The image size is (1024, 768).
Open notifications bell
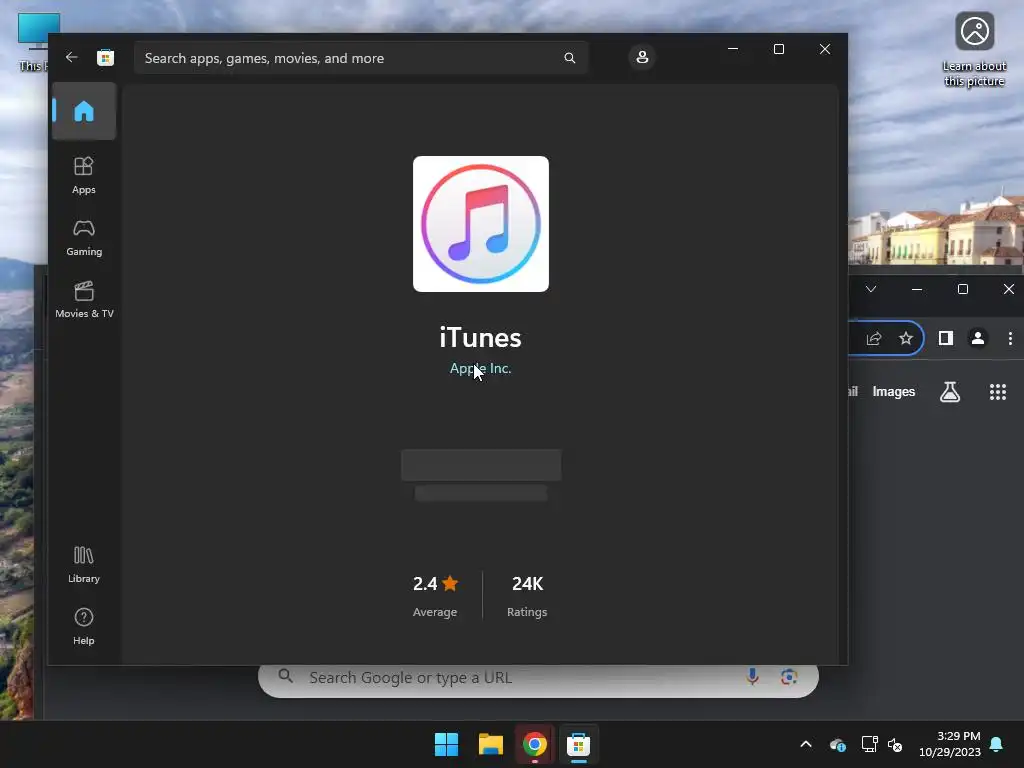tap(997, 744)
